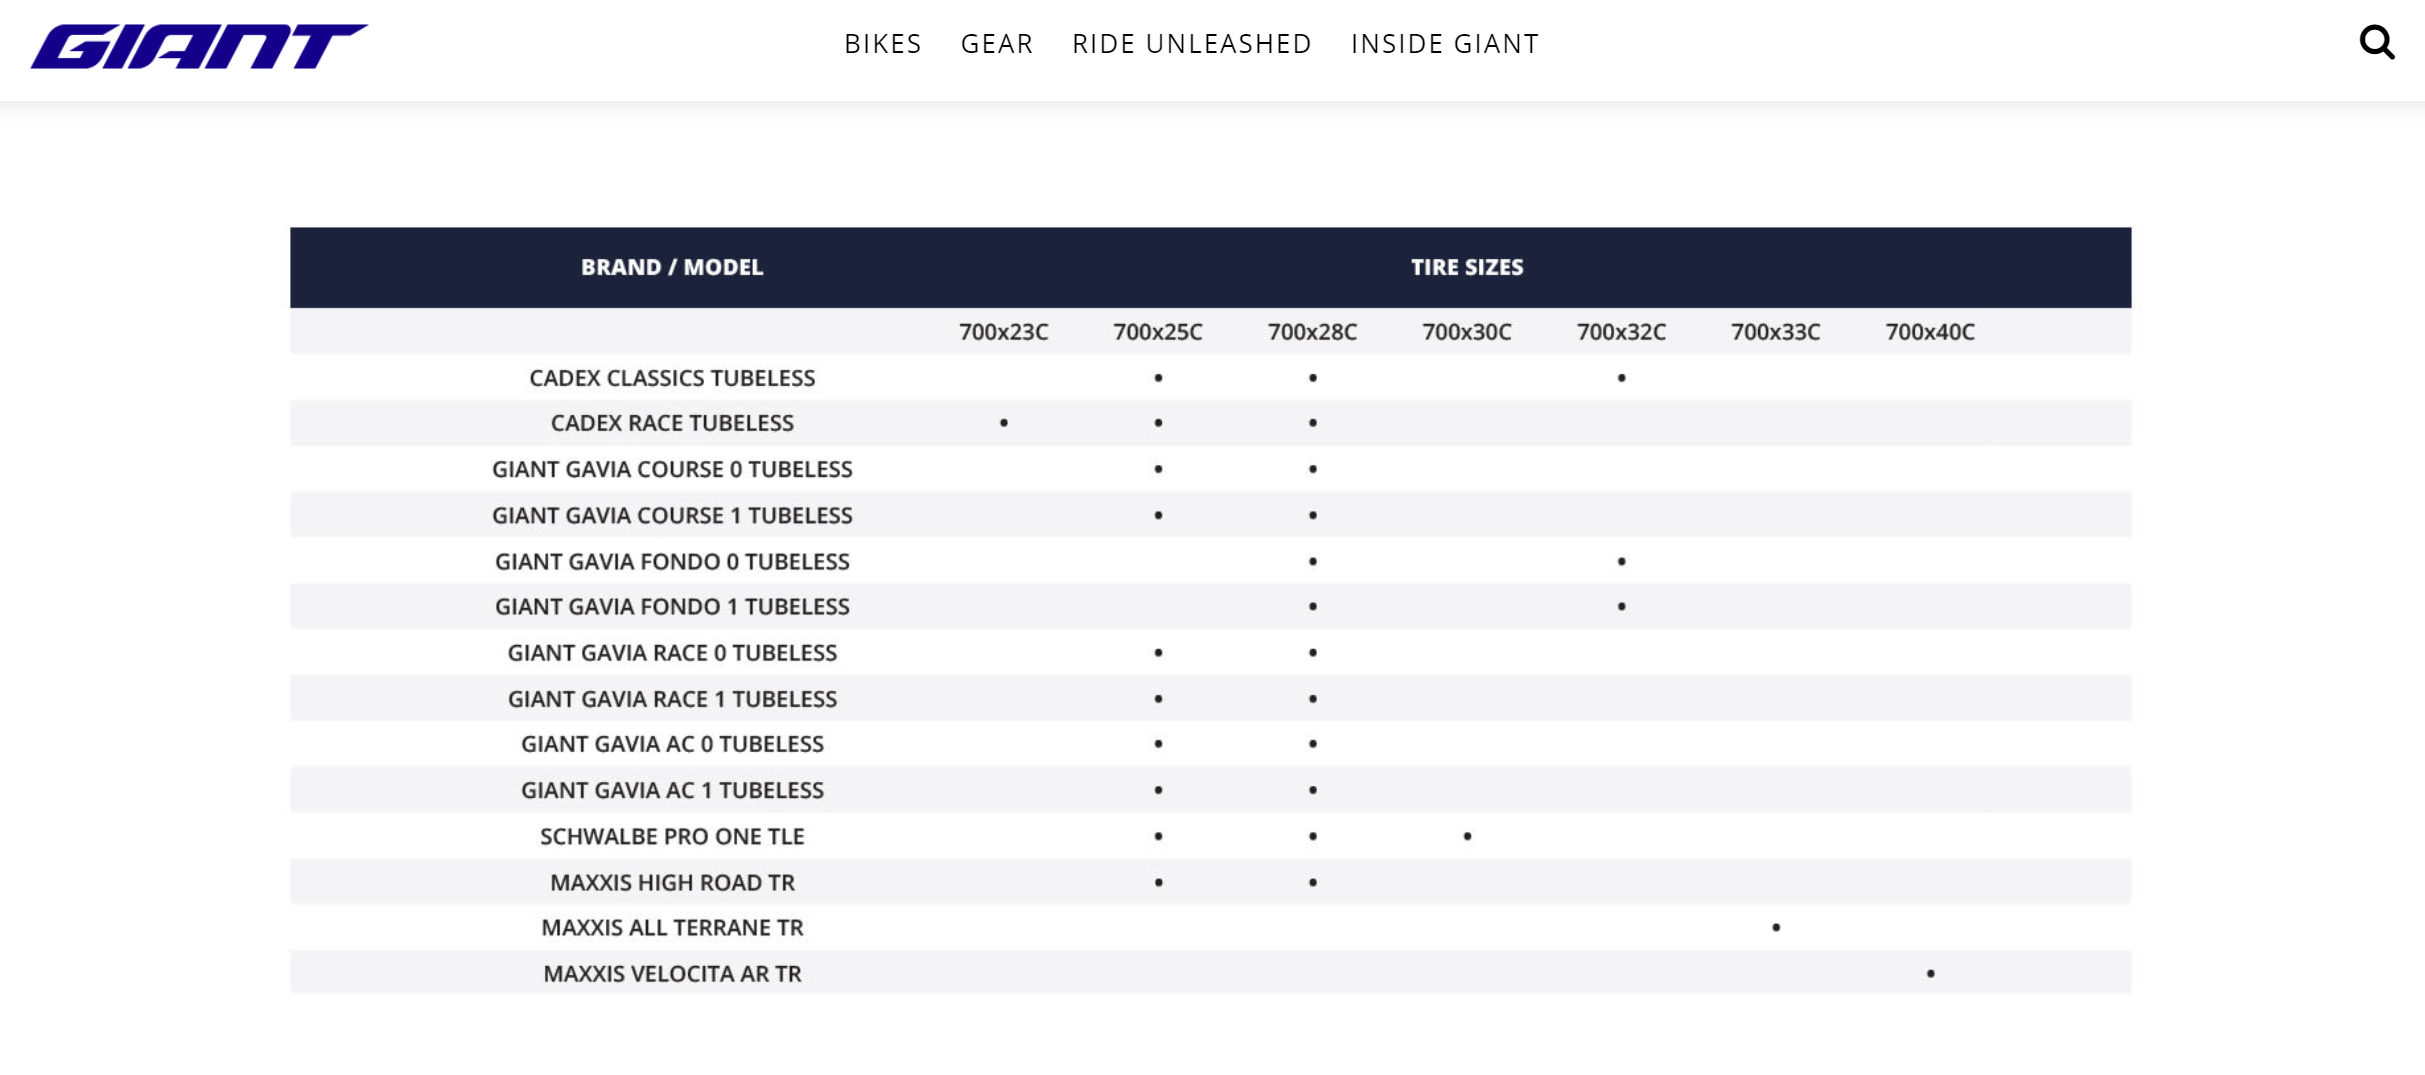Click the 700x33C dot for MAXXIS ALL TERRANE TR
The height and width of the screenshot is (1075, 2425).
pos(1776,927)
